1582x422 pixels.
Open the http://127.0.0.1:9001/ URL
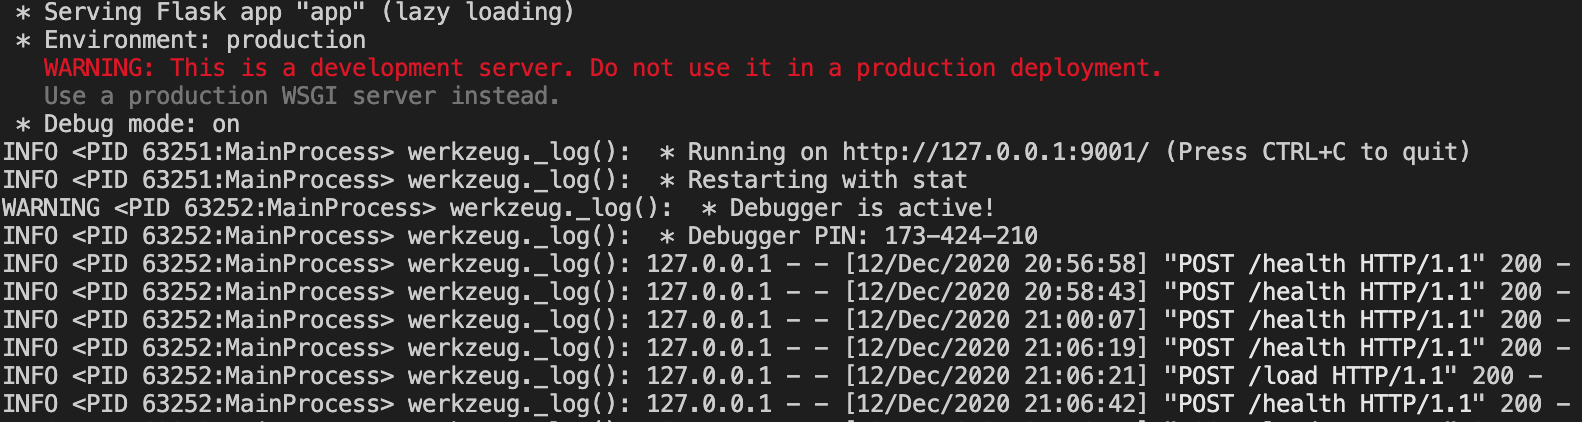click(996, 152)
